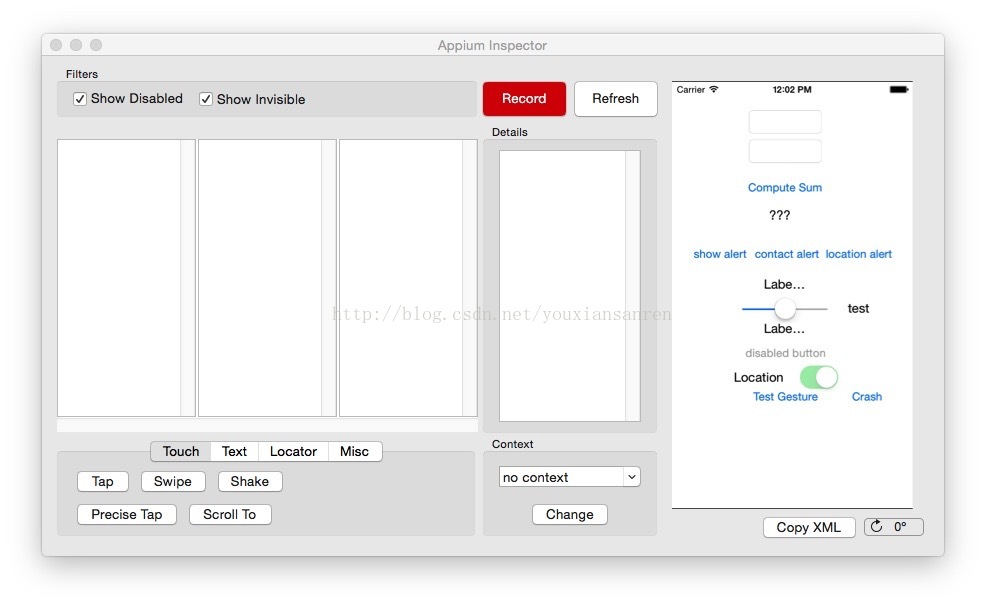Click the red Record button
This screenshot has height=606, width=986.
(524, 99)
